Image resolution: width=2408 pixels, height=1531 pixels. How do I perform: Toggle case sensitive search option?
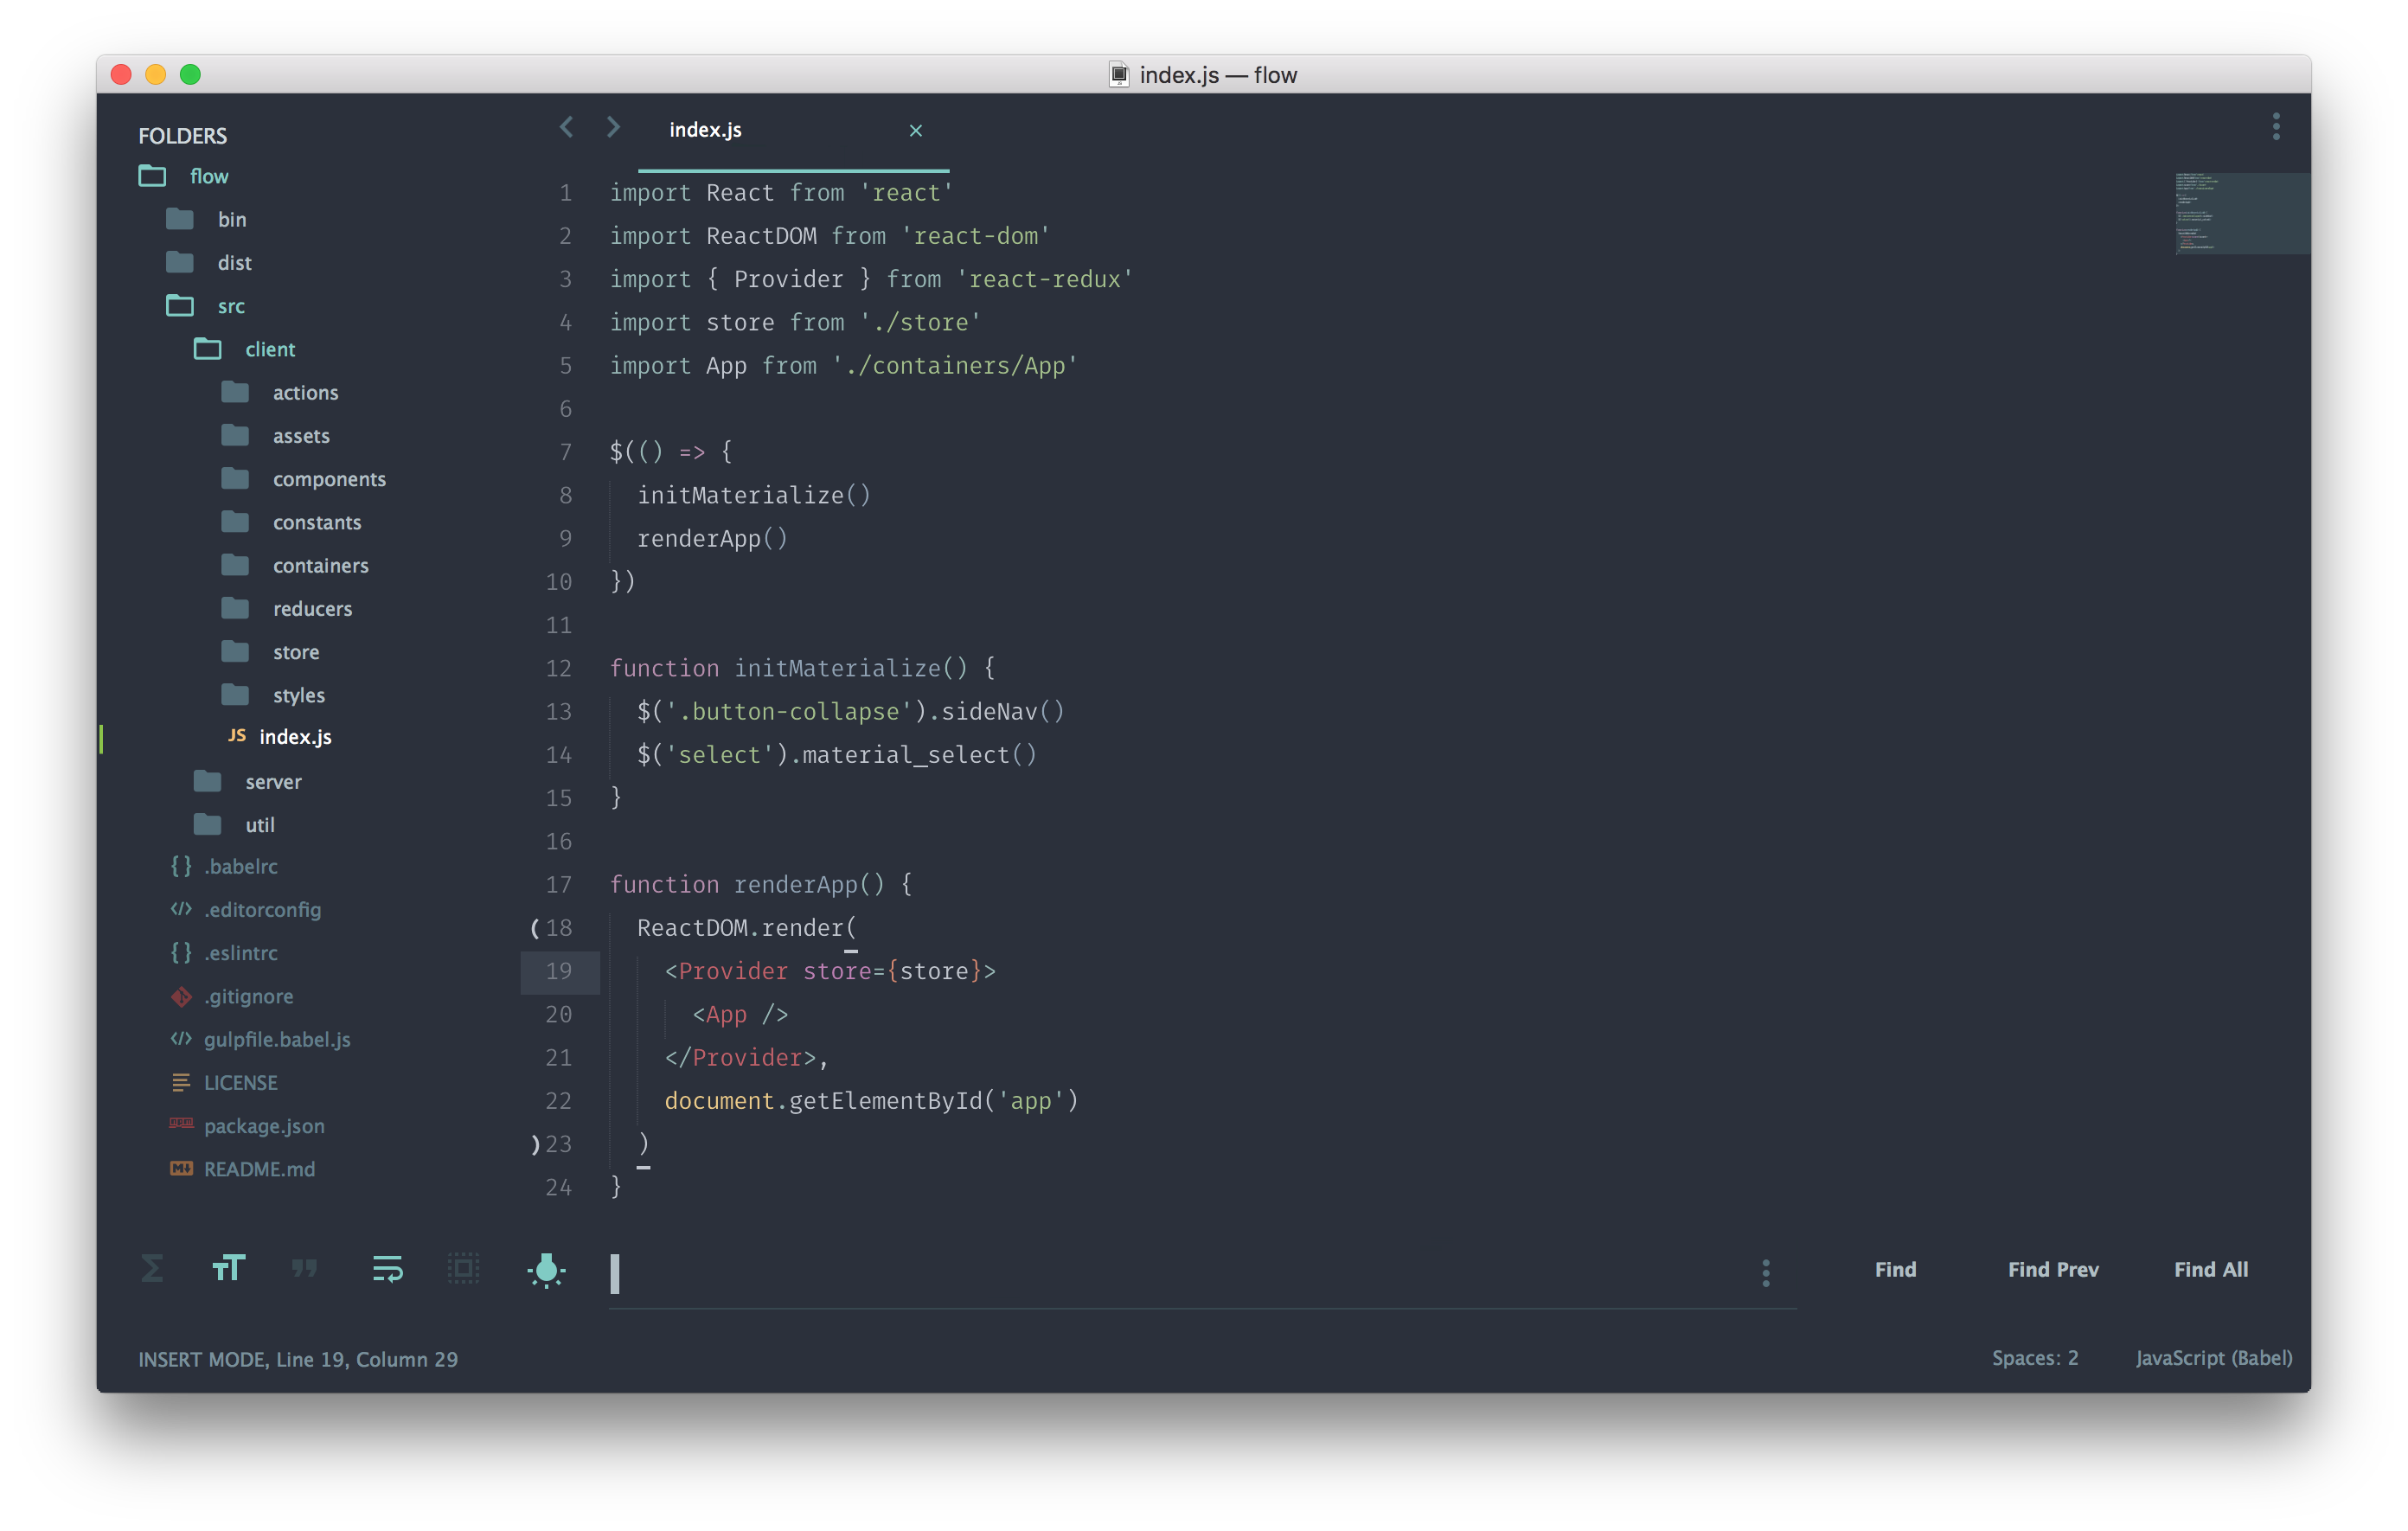229,1269
